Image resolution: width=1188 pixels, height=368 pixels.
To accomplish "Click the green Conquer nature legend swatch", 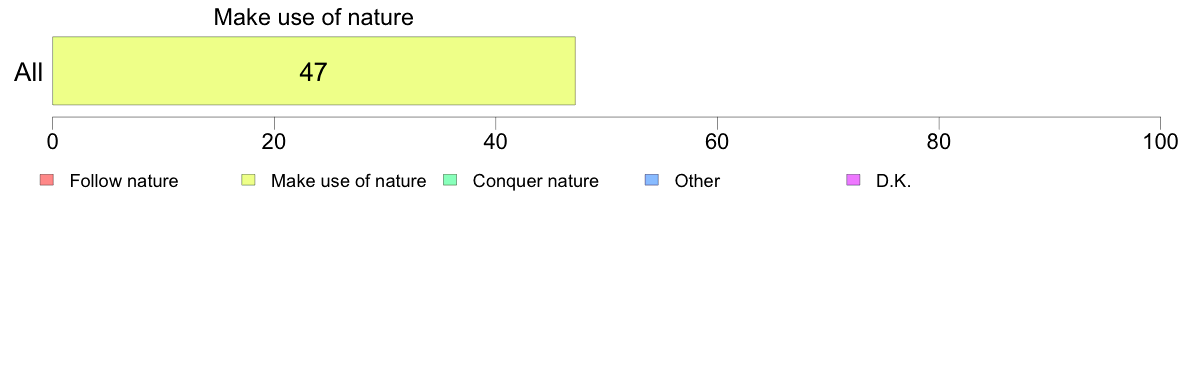I will 449,180.
